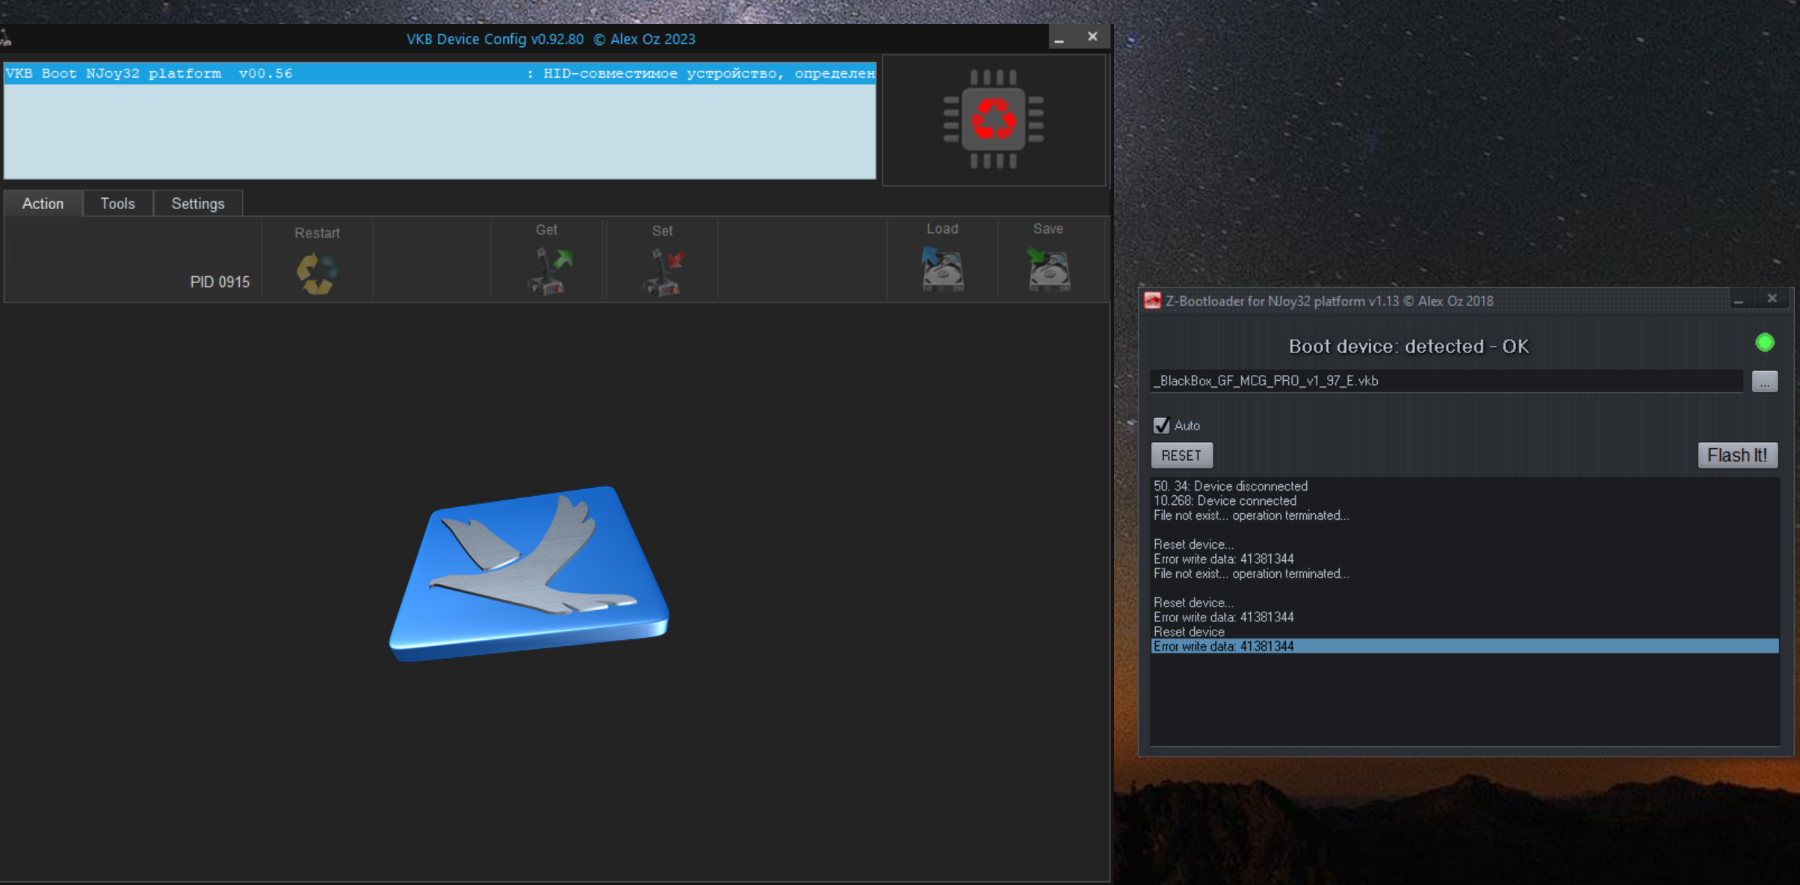
Task: Click the Flash It! button
Action: tap(1737, 455)
